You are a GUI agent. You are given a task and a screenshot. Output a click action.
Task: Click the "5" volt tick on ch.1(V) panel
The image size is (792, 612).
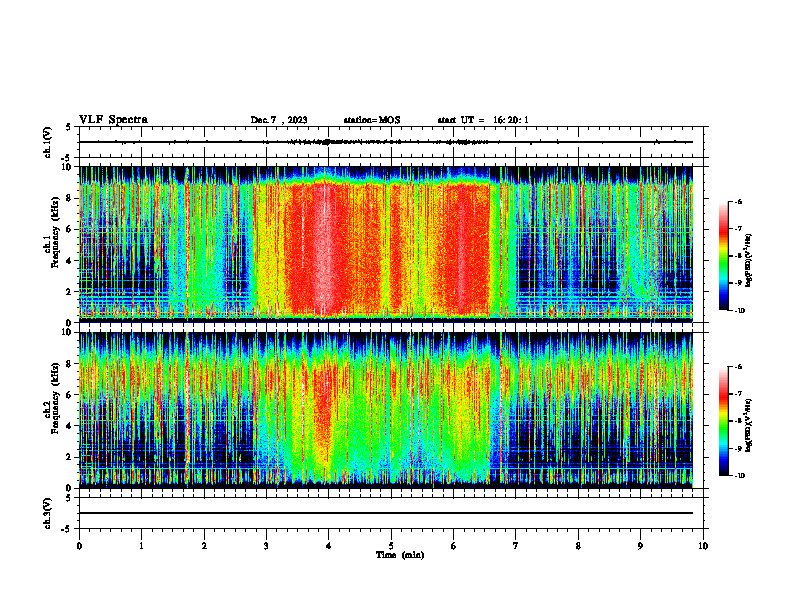(68, 127)
